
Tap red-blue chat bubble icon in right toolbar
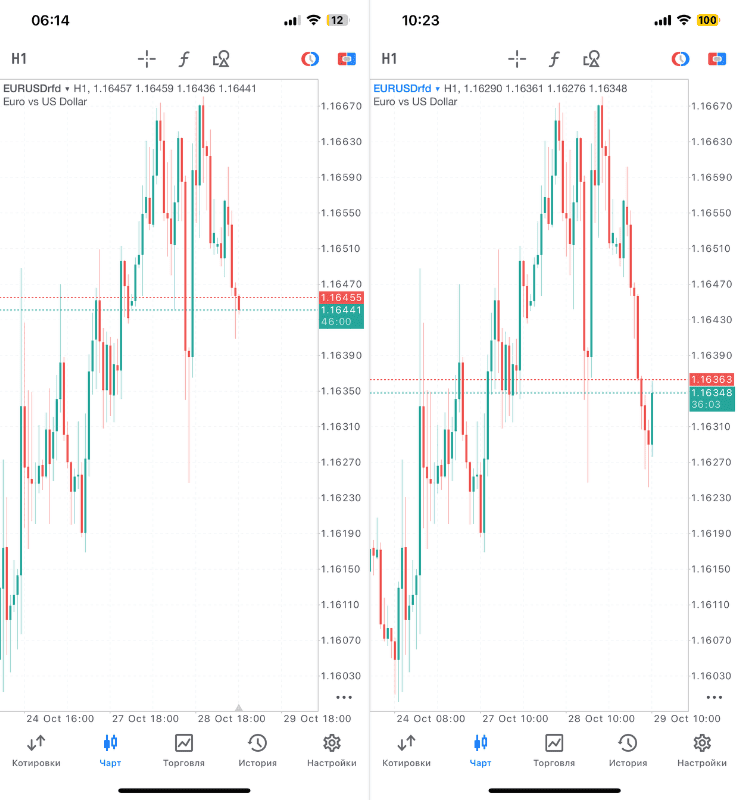tap(717, 59)
